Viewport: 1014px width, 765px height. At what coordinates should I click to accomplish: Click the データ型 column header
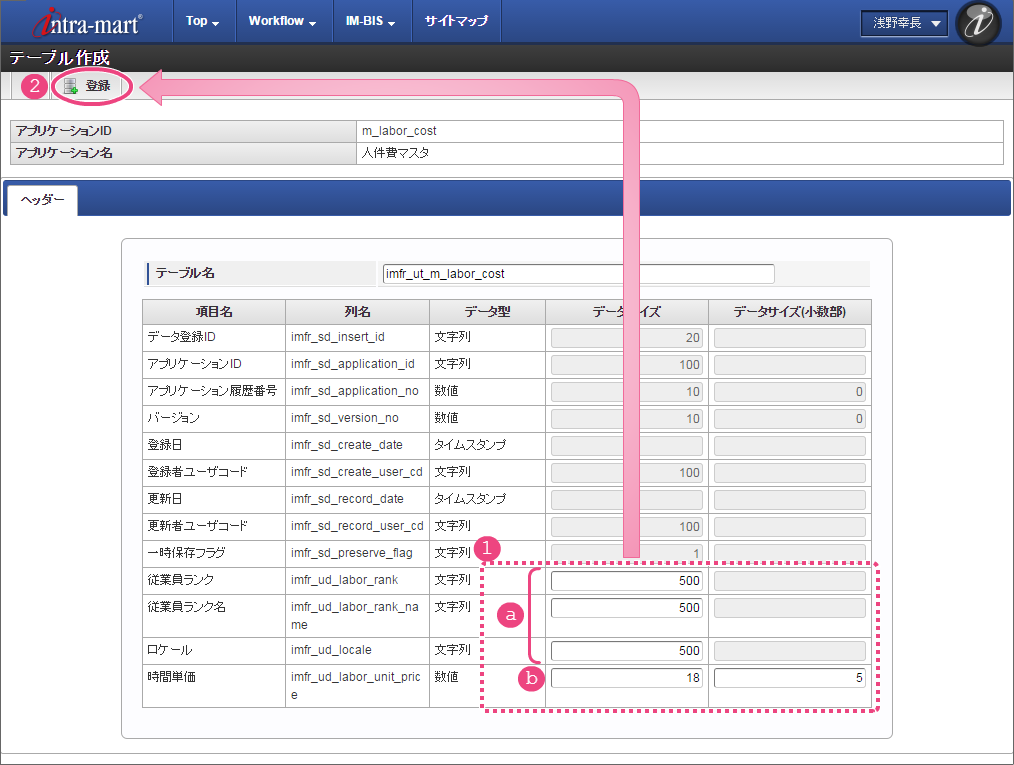[x=488, y=312]
